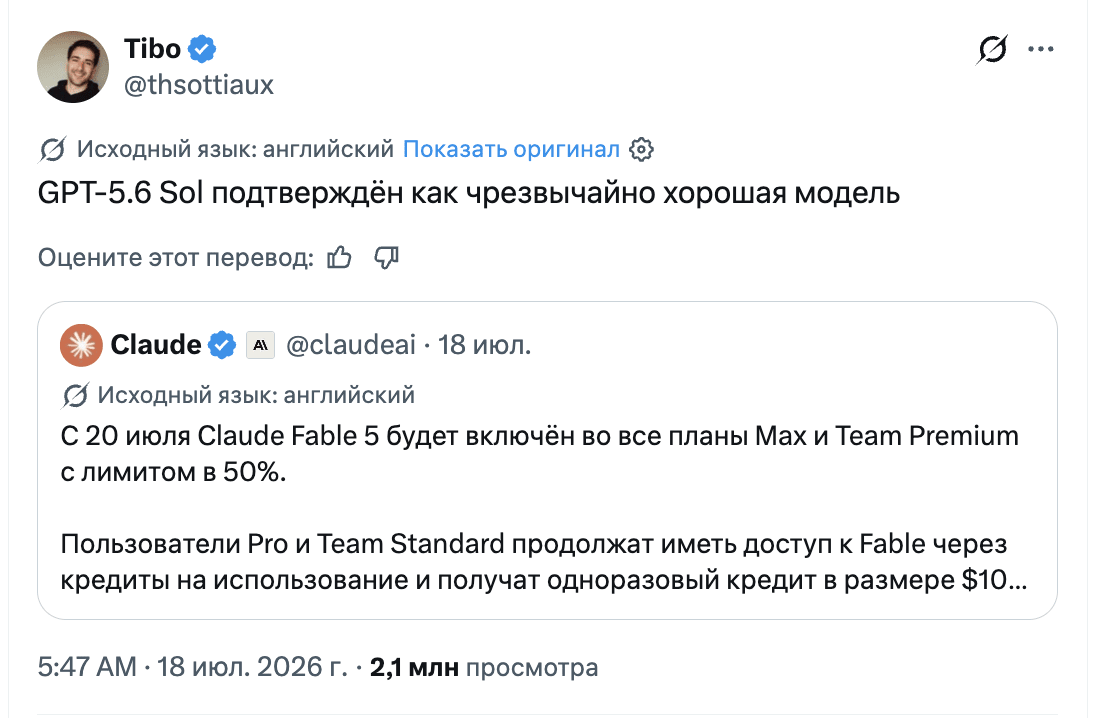Click Tibo's profile avatar photo

coord(73,67)
